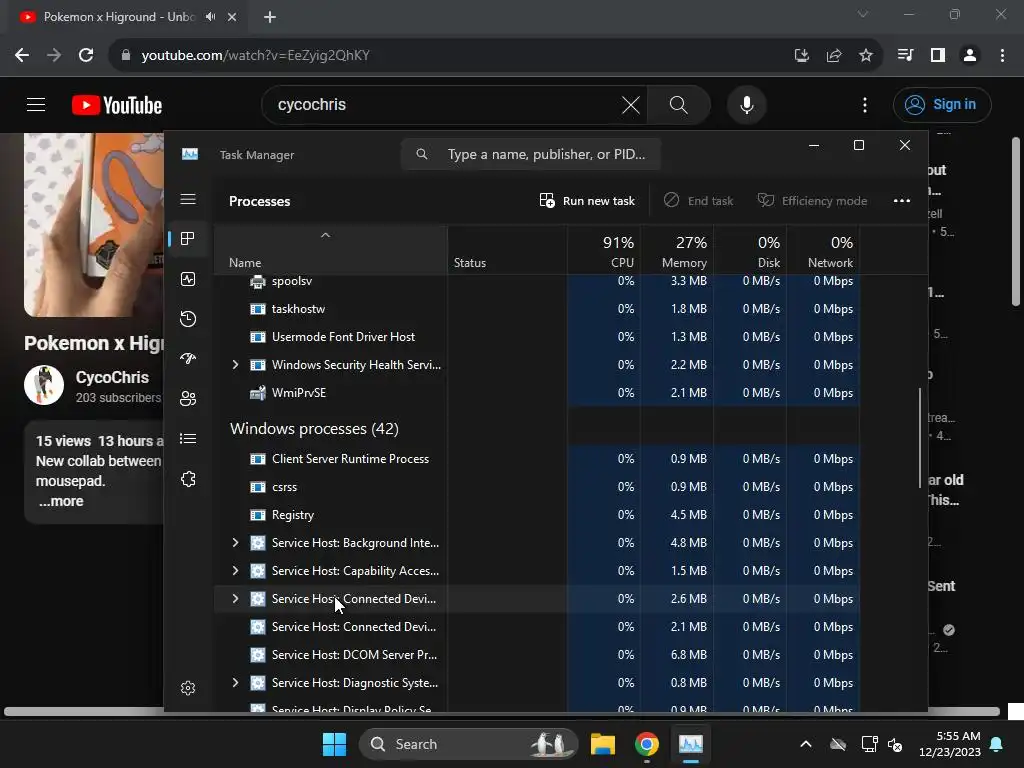Image resolution: width=1024 pixels, height=768 pixels.
Task: Click YouTube search magnifier button
Action: pos(679,104)
